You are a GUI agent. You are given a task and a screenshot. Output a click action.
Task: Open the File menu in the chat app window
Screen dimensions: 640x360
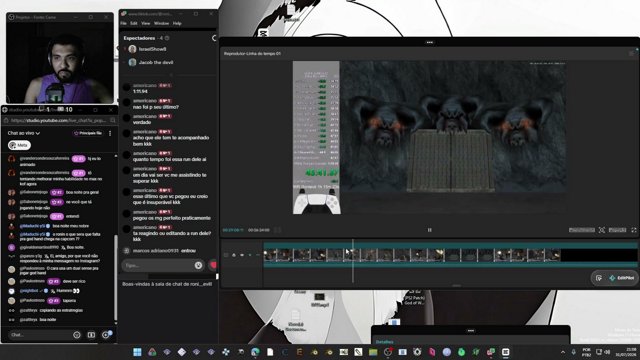point(124,24)
